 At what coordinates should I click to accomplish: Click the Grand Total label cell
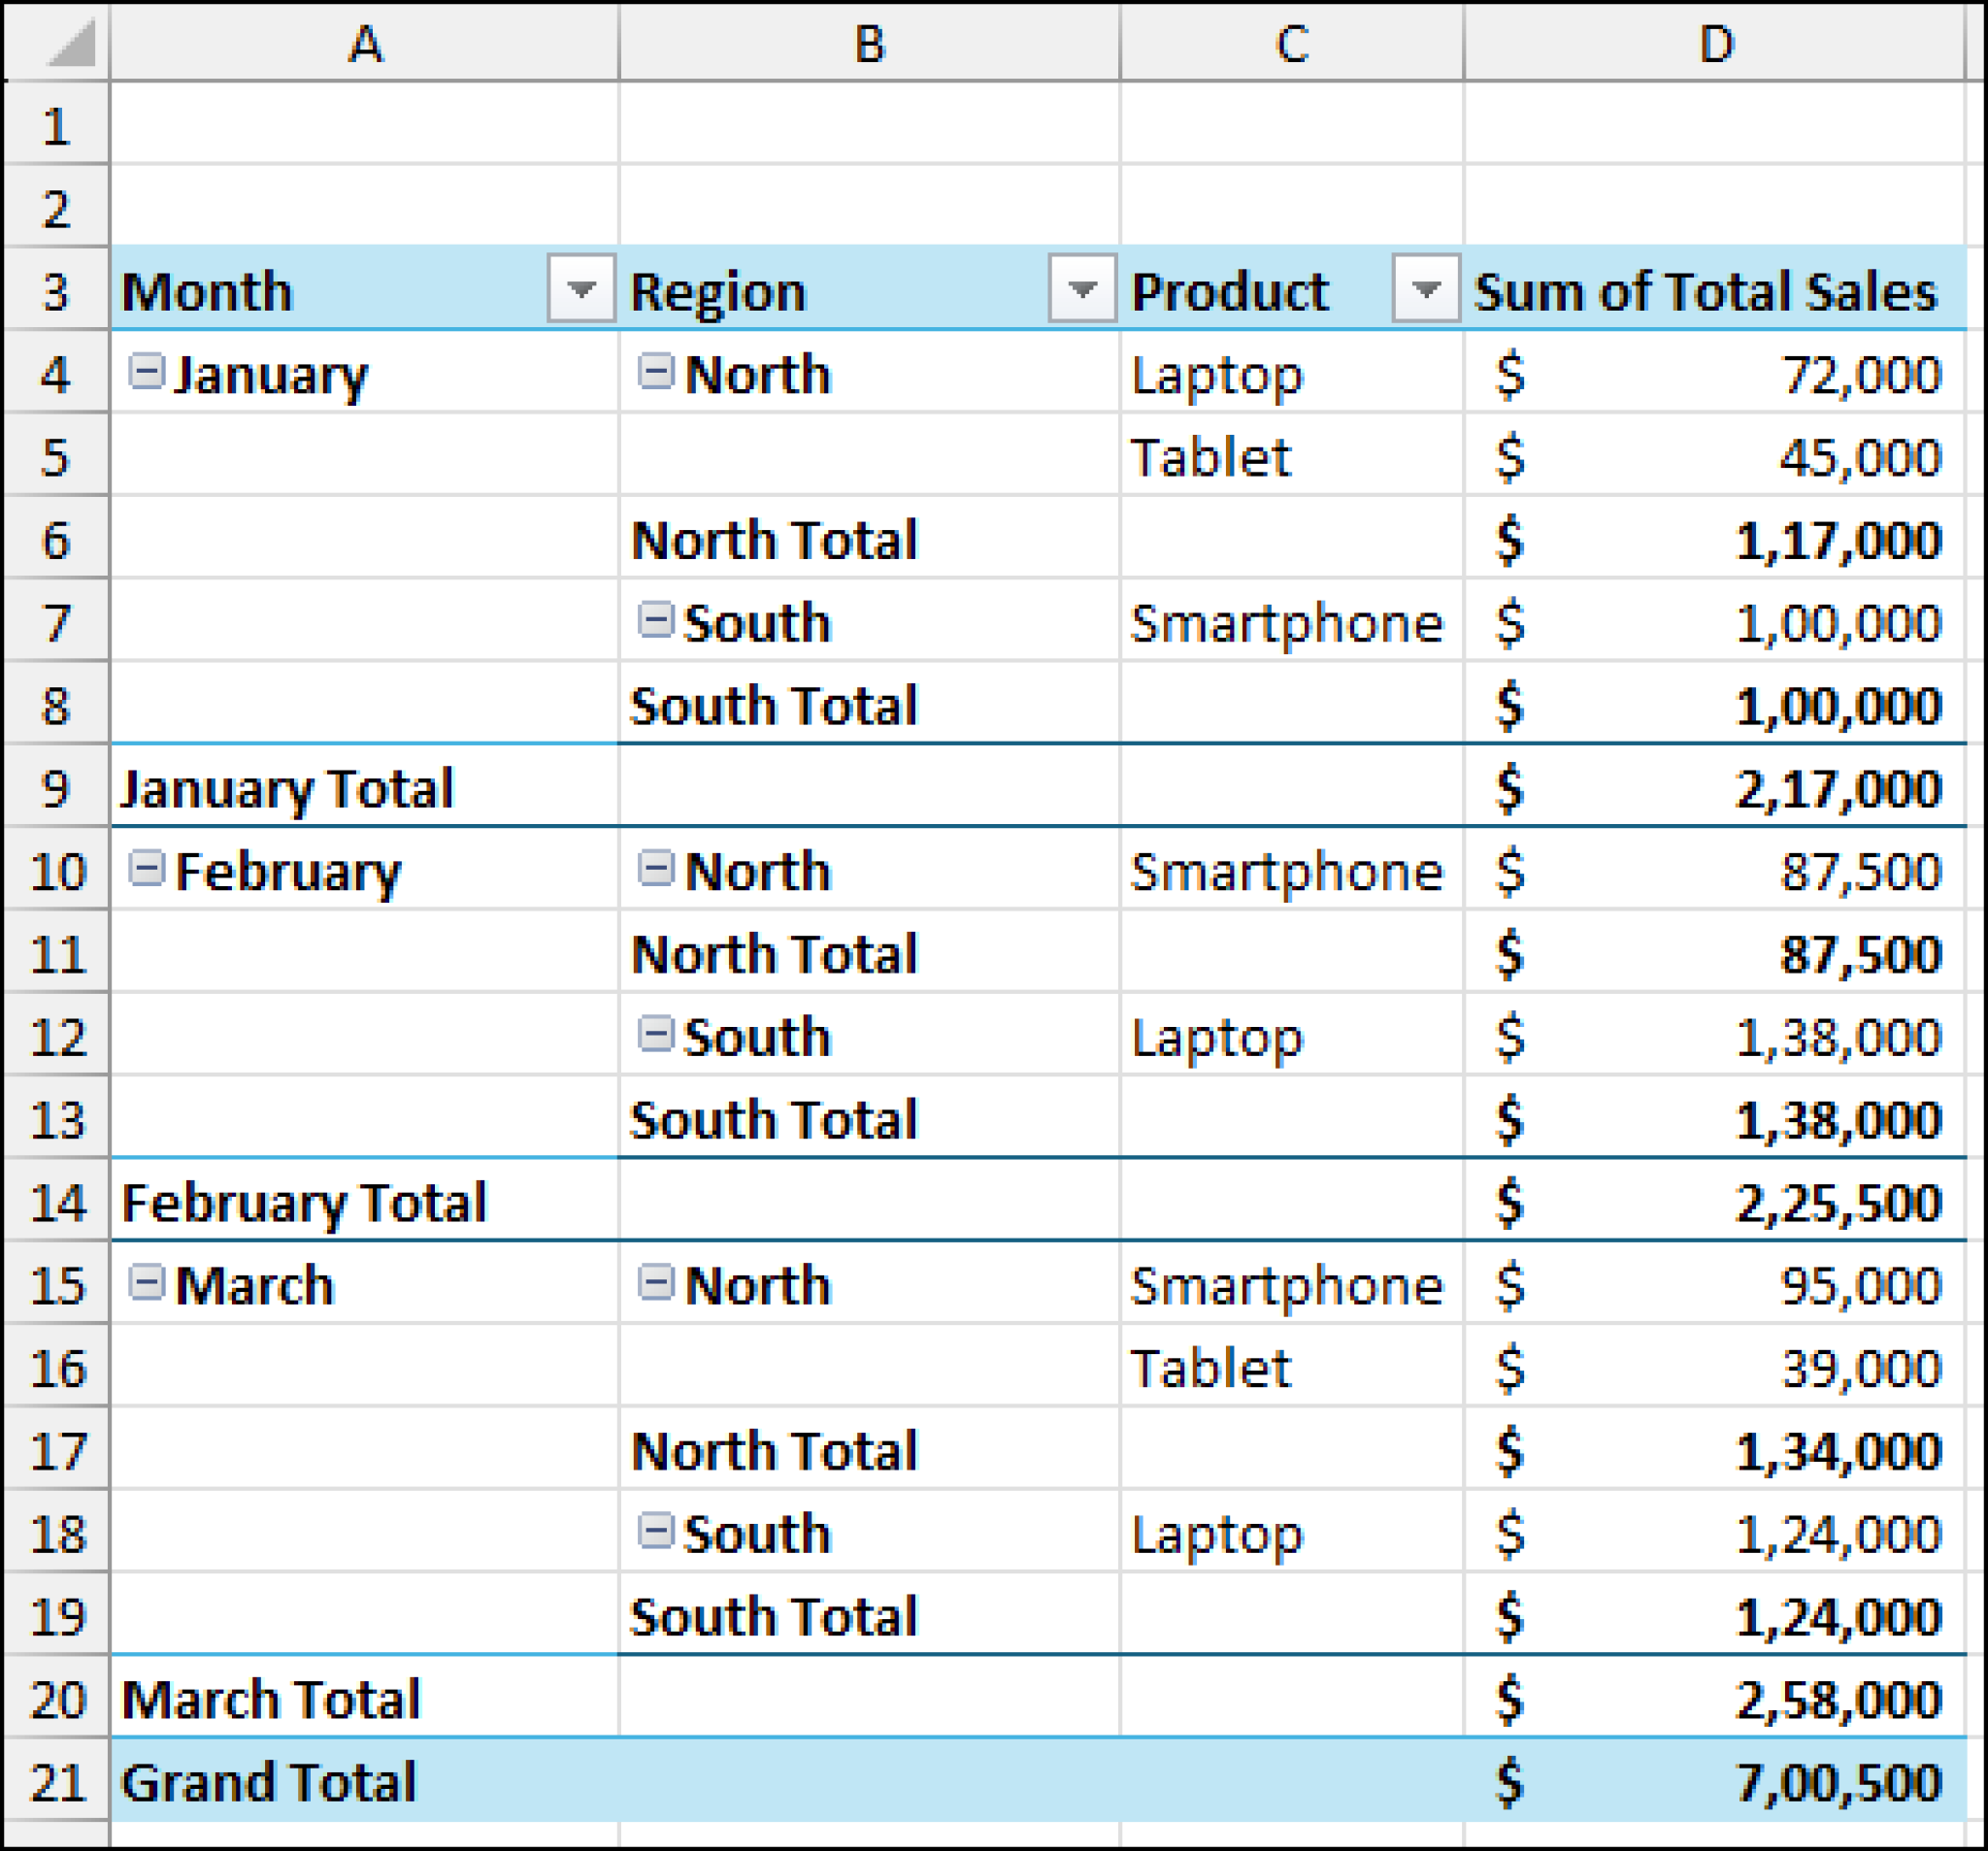click(268, 1782)
